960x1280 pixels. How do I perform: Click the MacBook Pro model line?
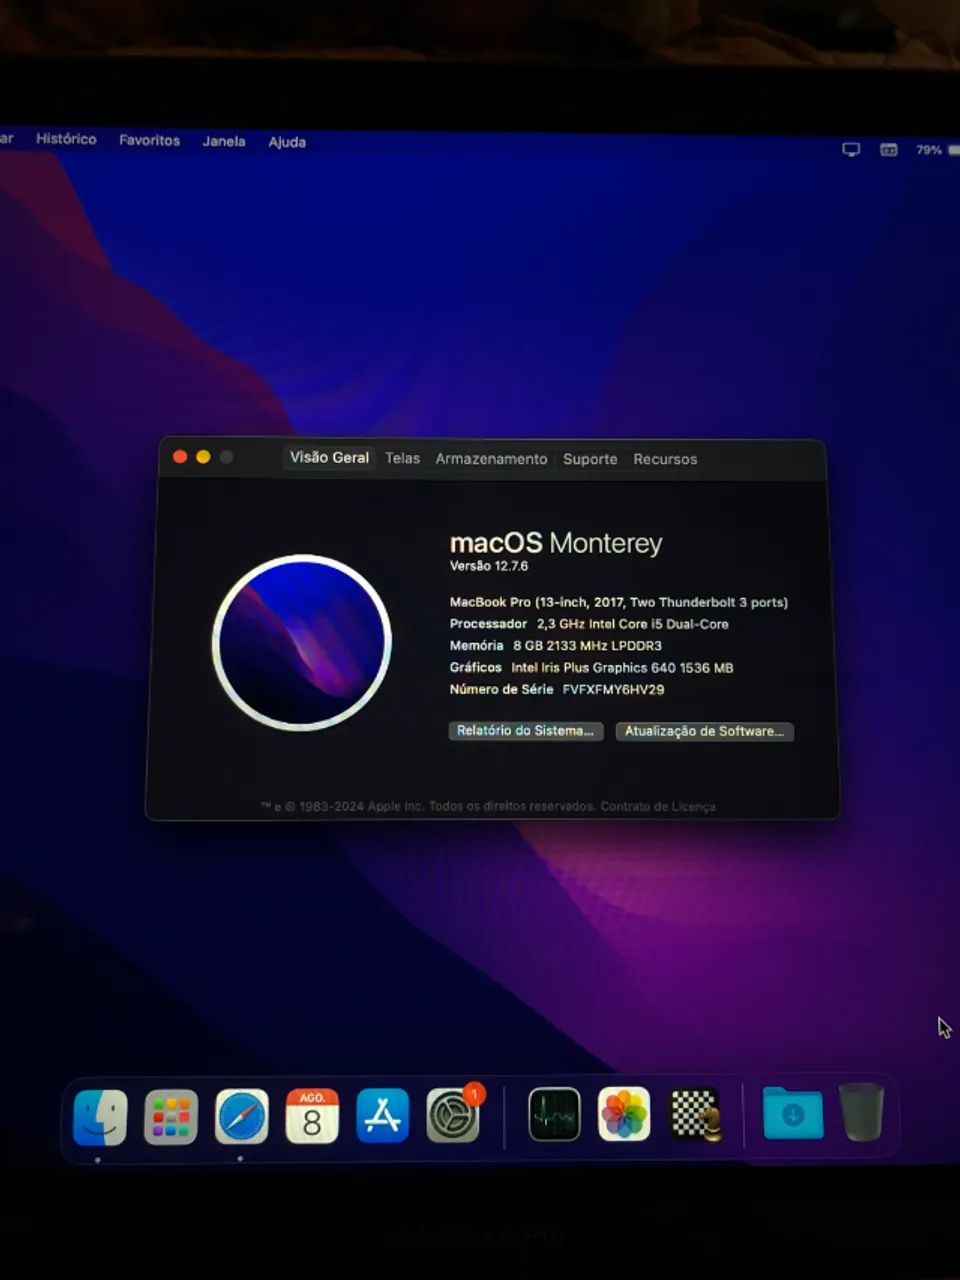(x=619, y=602)
